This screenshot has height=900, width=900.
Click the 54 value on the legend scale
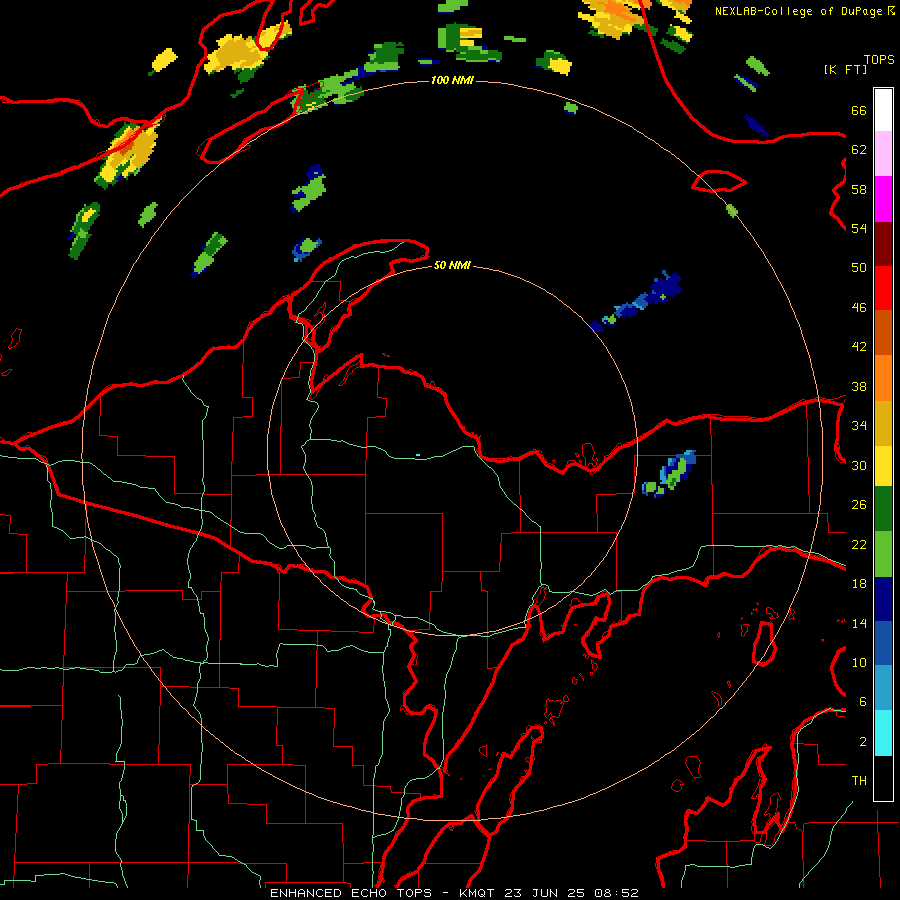[x=859, y=228]
